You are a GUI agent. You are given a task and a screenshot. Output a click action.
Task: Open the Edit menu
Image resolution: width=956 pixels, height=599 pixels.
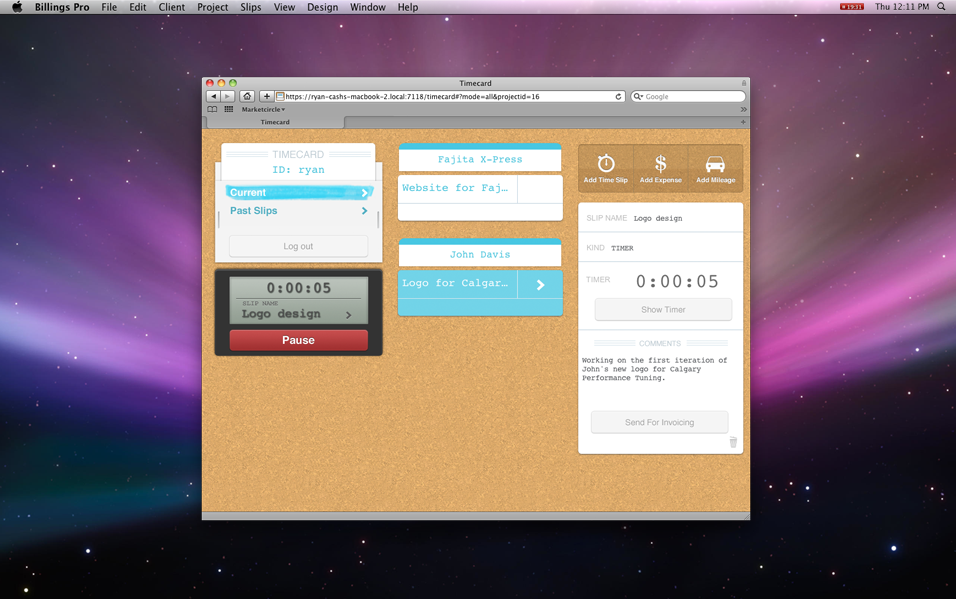138,7
